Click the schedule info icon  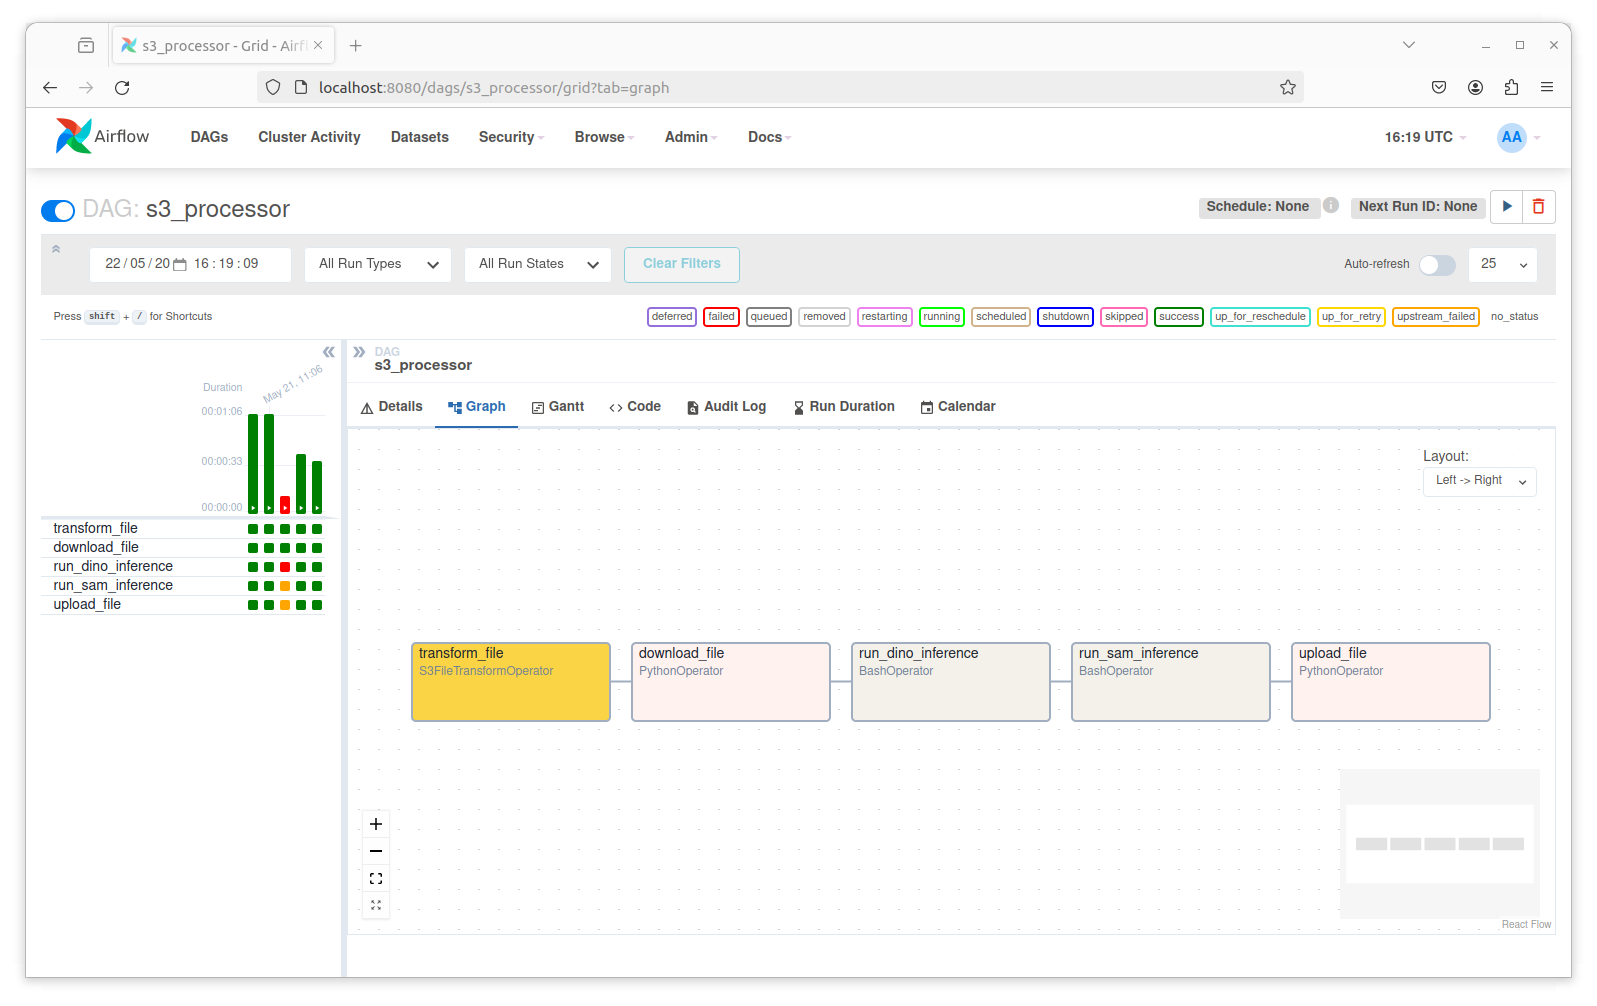tap(1331, 205)
